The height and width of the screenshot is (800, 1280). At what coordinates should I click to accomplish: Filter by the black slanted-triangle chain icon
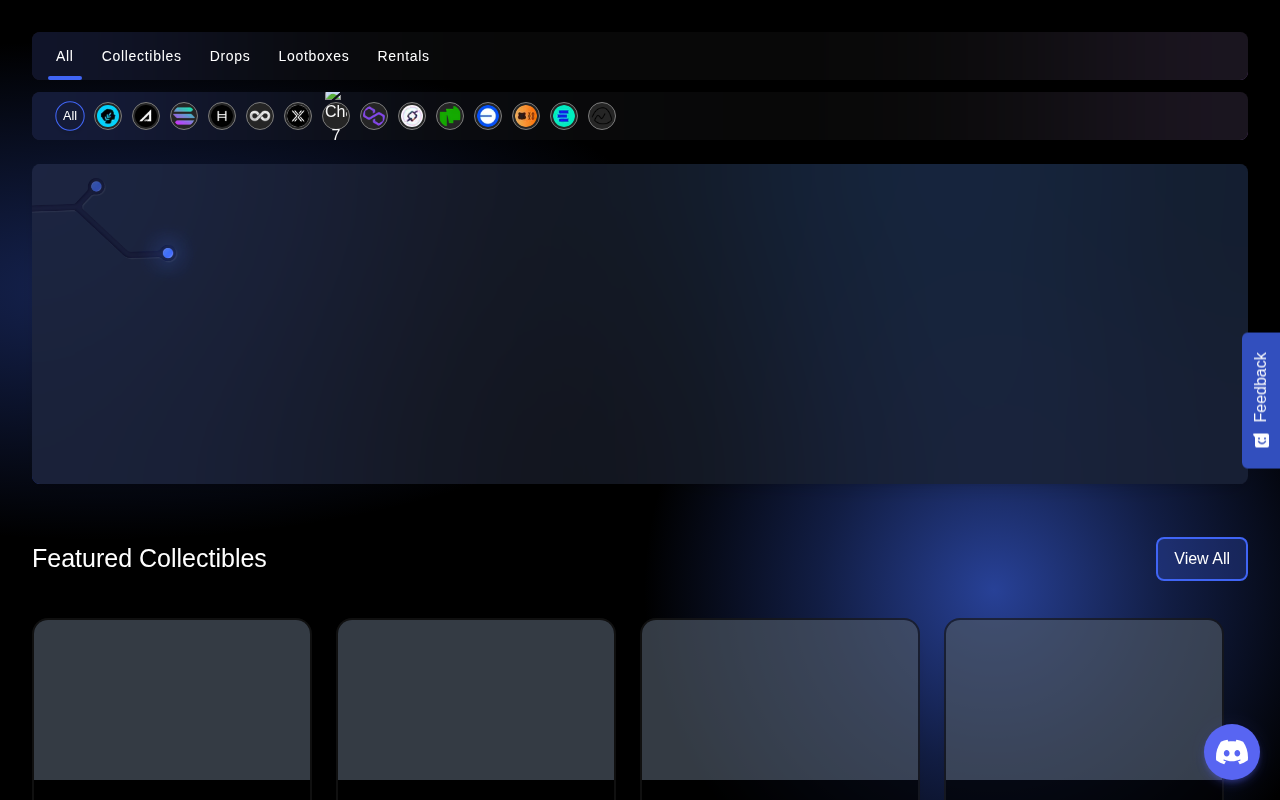(x=146, y=116)
